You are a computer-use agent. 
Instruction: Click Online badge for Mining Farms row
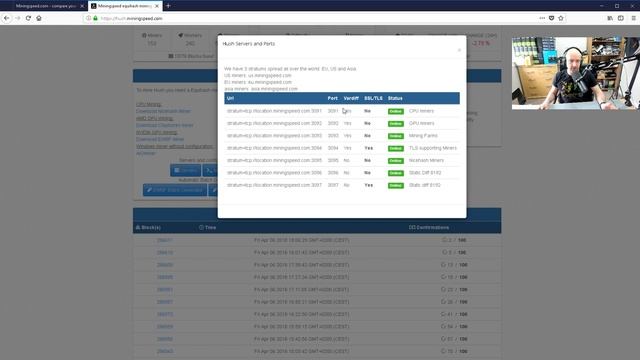click(396, 136)
